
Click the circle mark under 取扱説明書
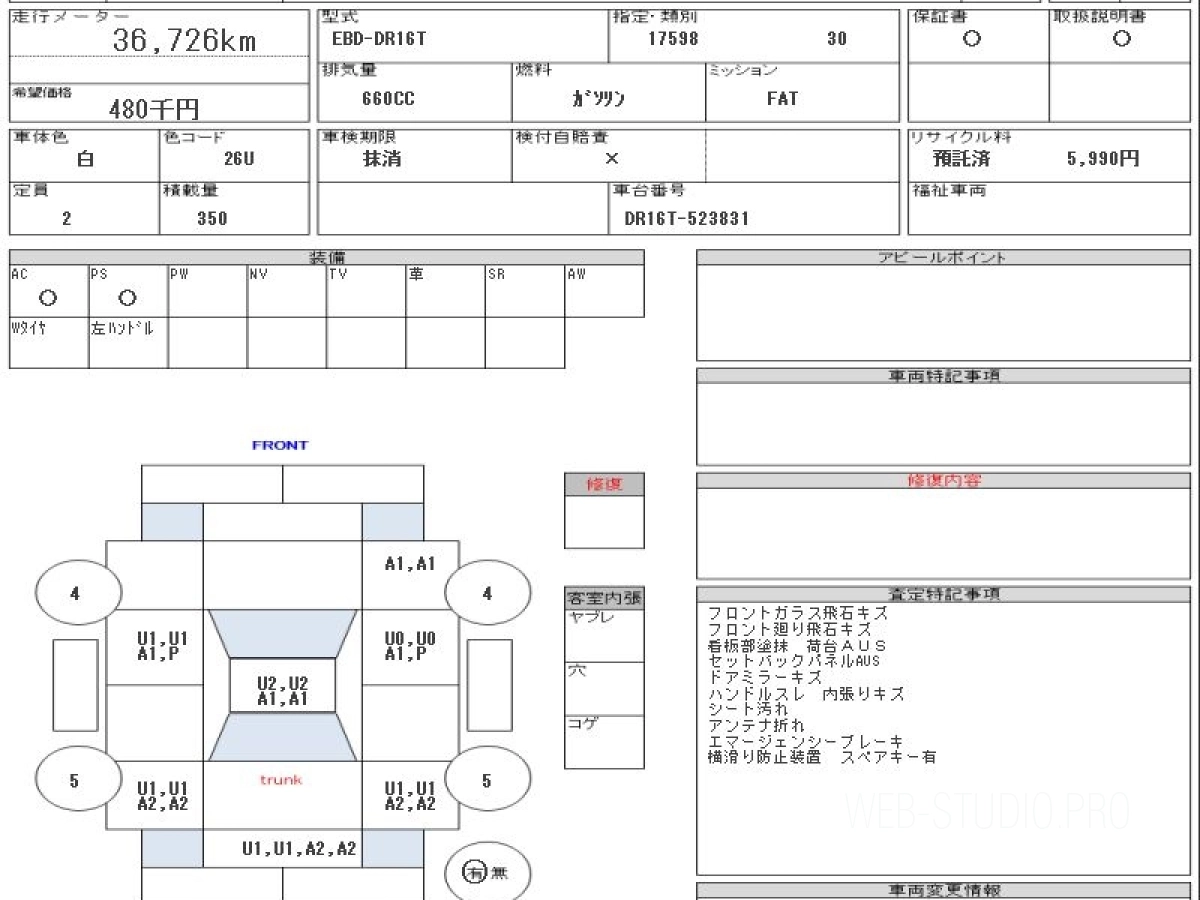click(x=1122, y=39)
